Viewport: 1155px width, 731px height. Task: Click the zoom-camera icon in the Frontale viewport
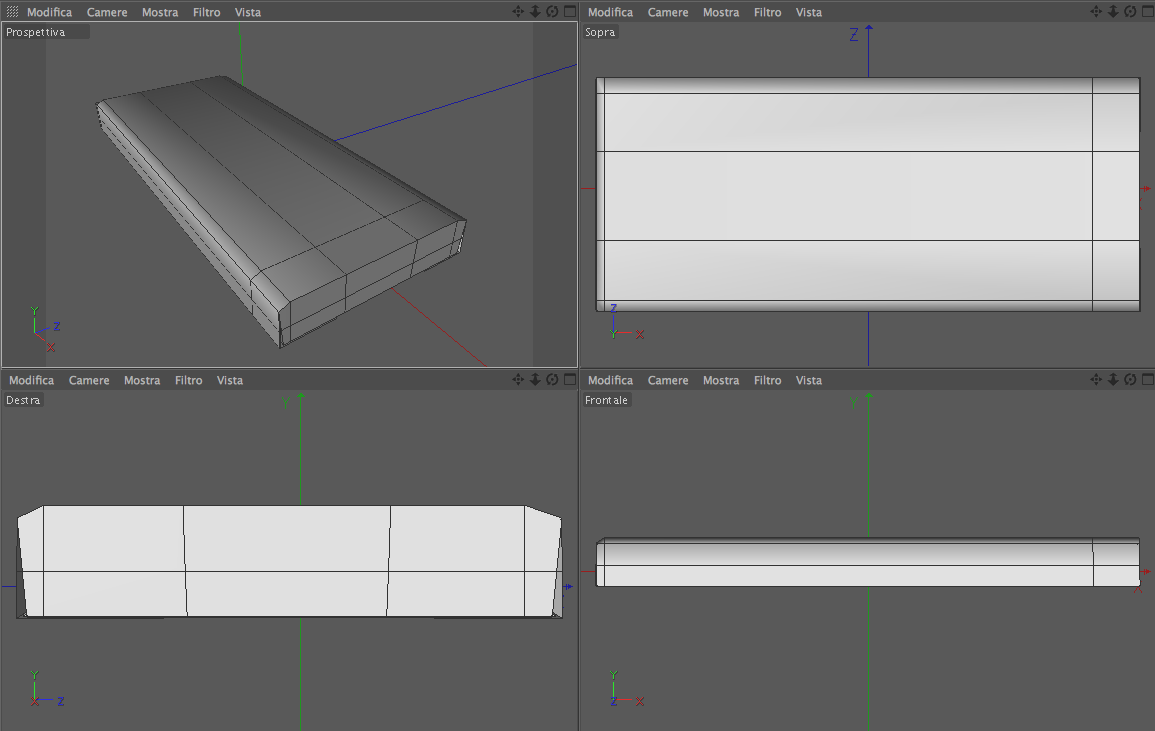[1113, 379]
